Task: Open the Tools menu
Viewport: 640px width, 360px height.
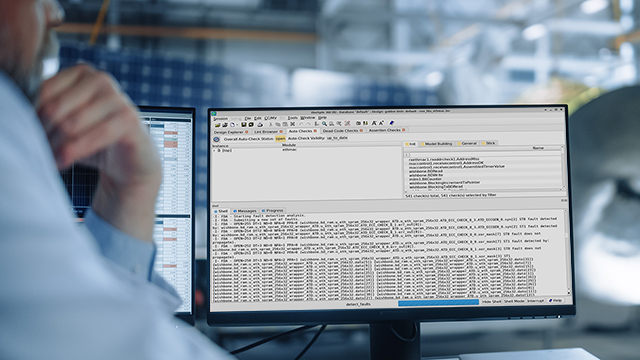Action: pos(293,118)
